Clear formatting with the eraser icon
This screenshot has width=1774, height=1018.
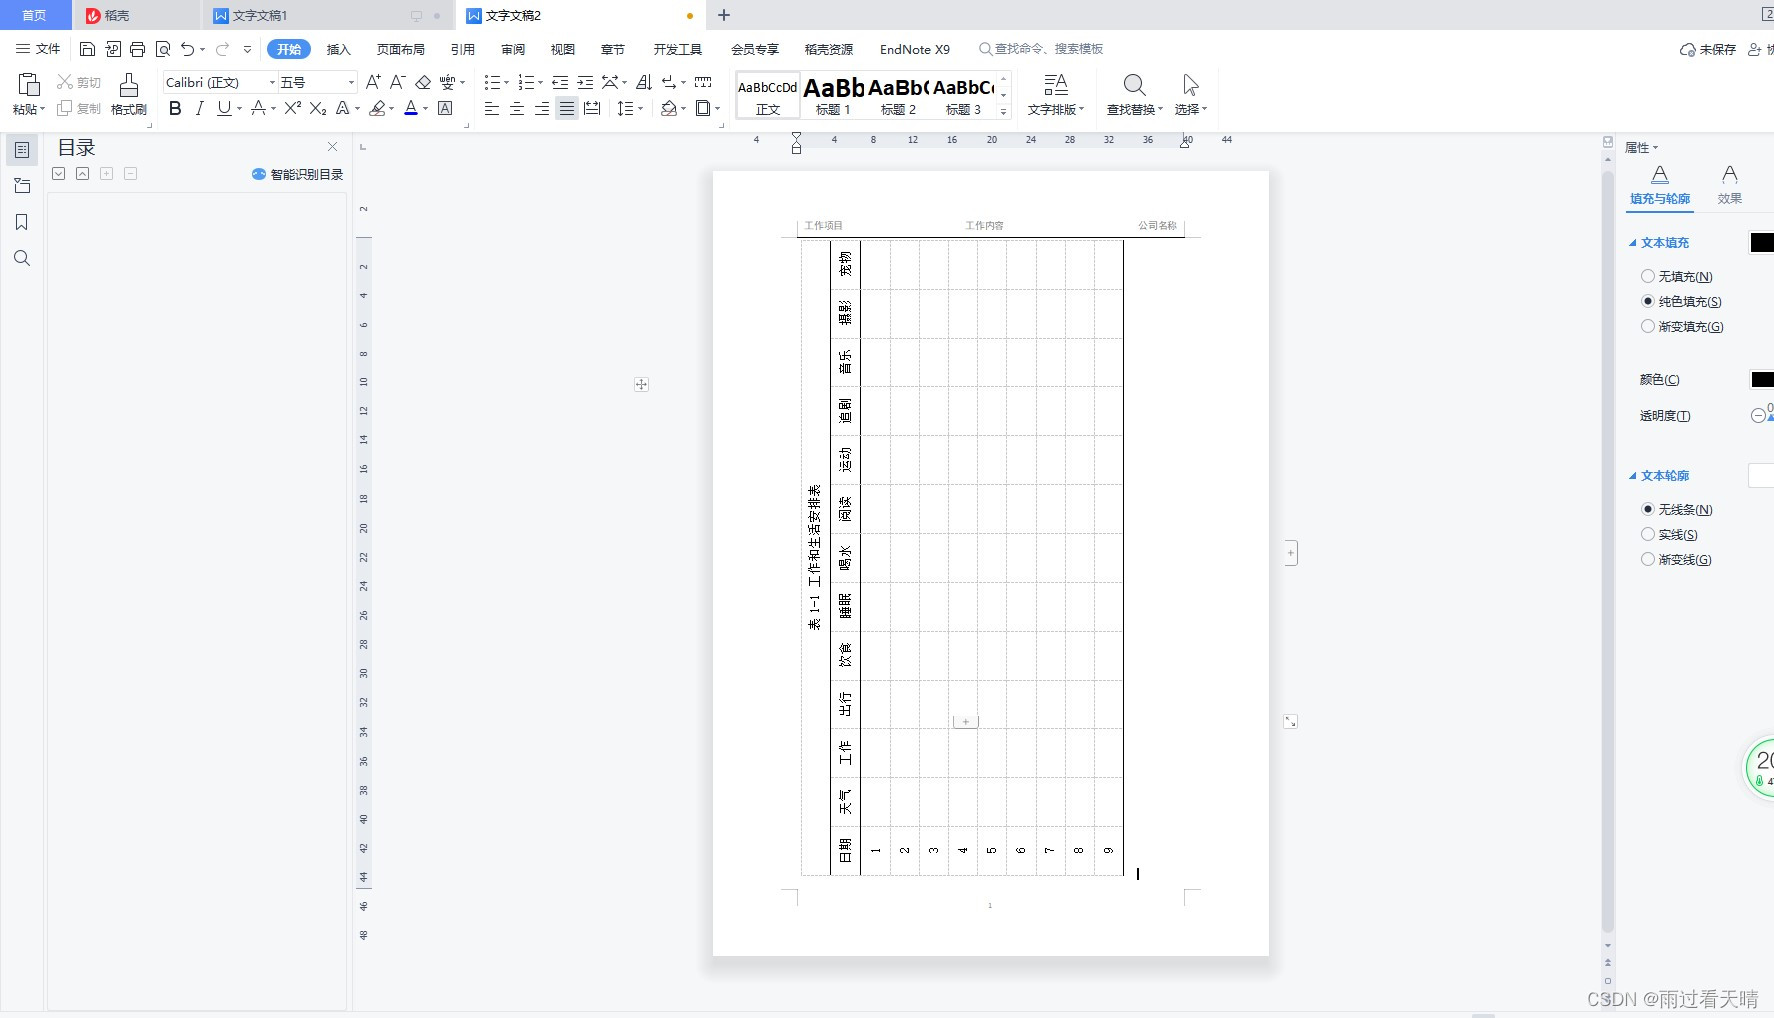pyautogui.click(x=423, y=82)
